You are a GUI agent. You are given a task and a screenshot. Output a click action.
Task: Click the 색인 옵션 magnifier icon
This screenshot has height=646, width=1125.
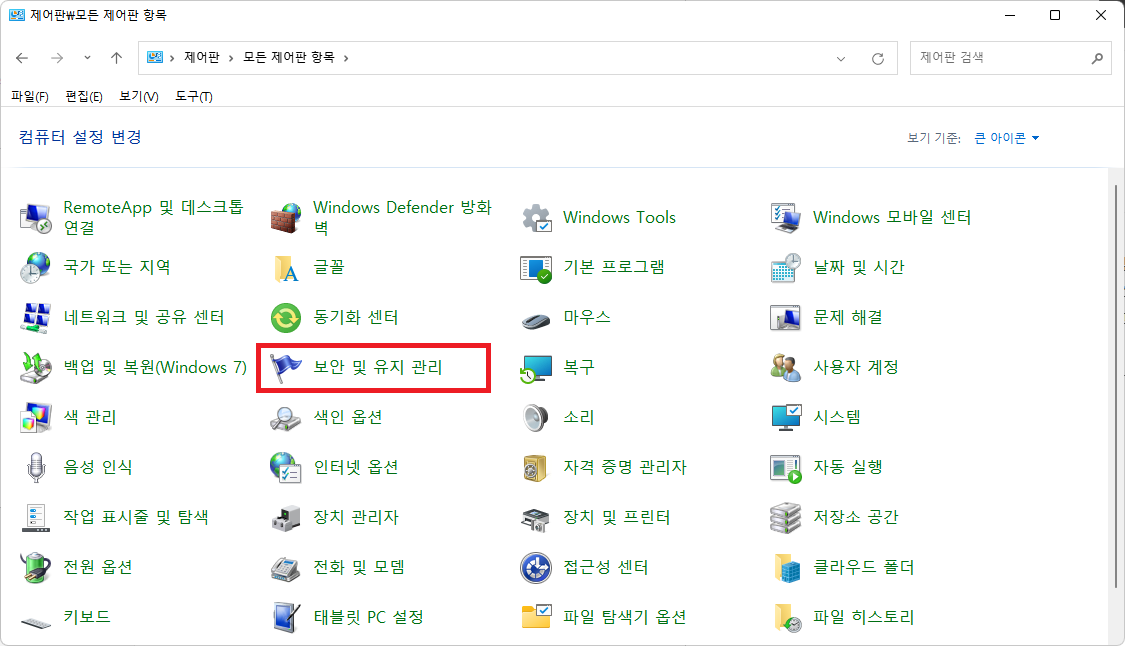[x=286, y=418]
